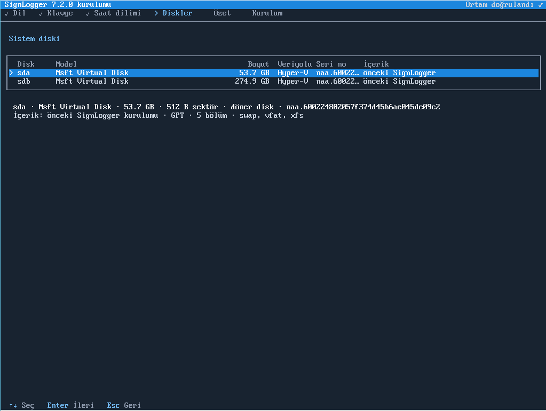Select the Diskler step

[x=173, y=13]
